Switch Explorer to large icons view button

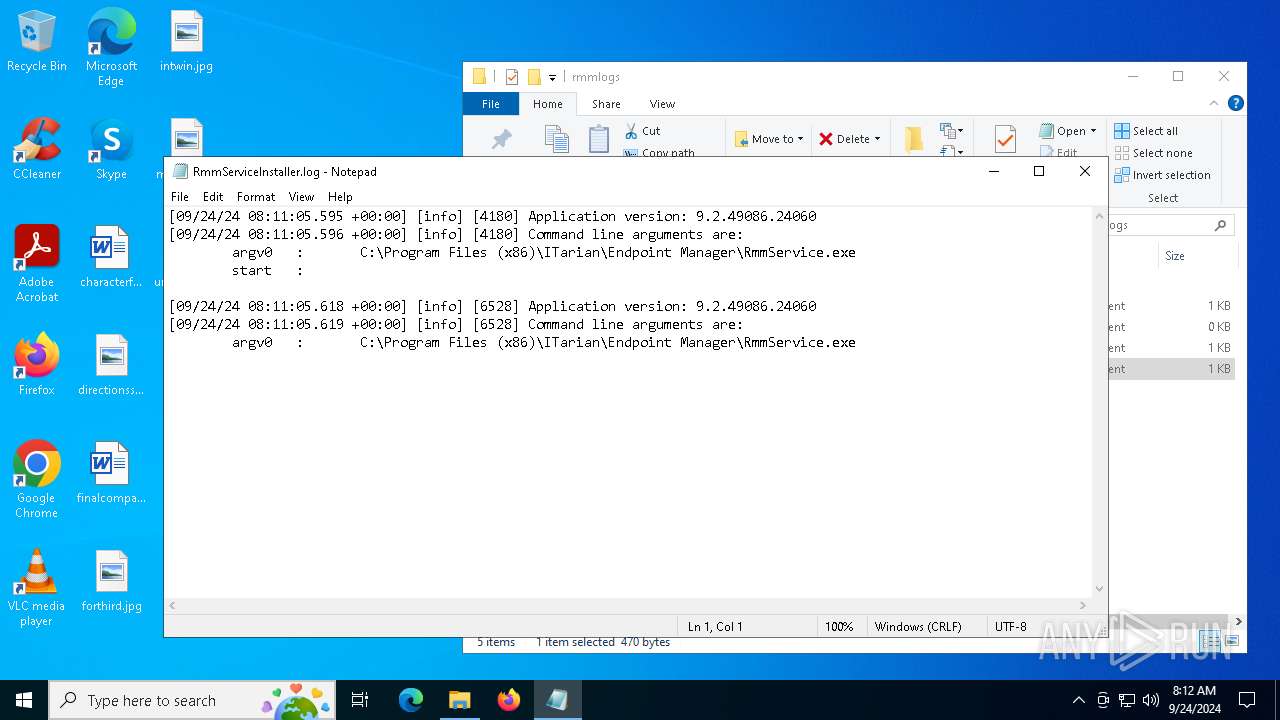(1232, 641)
